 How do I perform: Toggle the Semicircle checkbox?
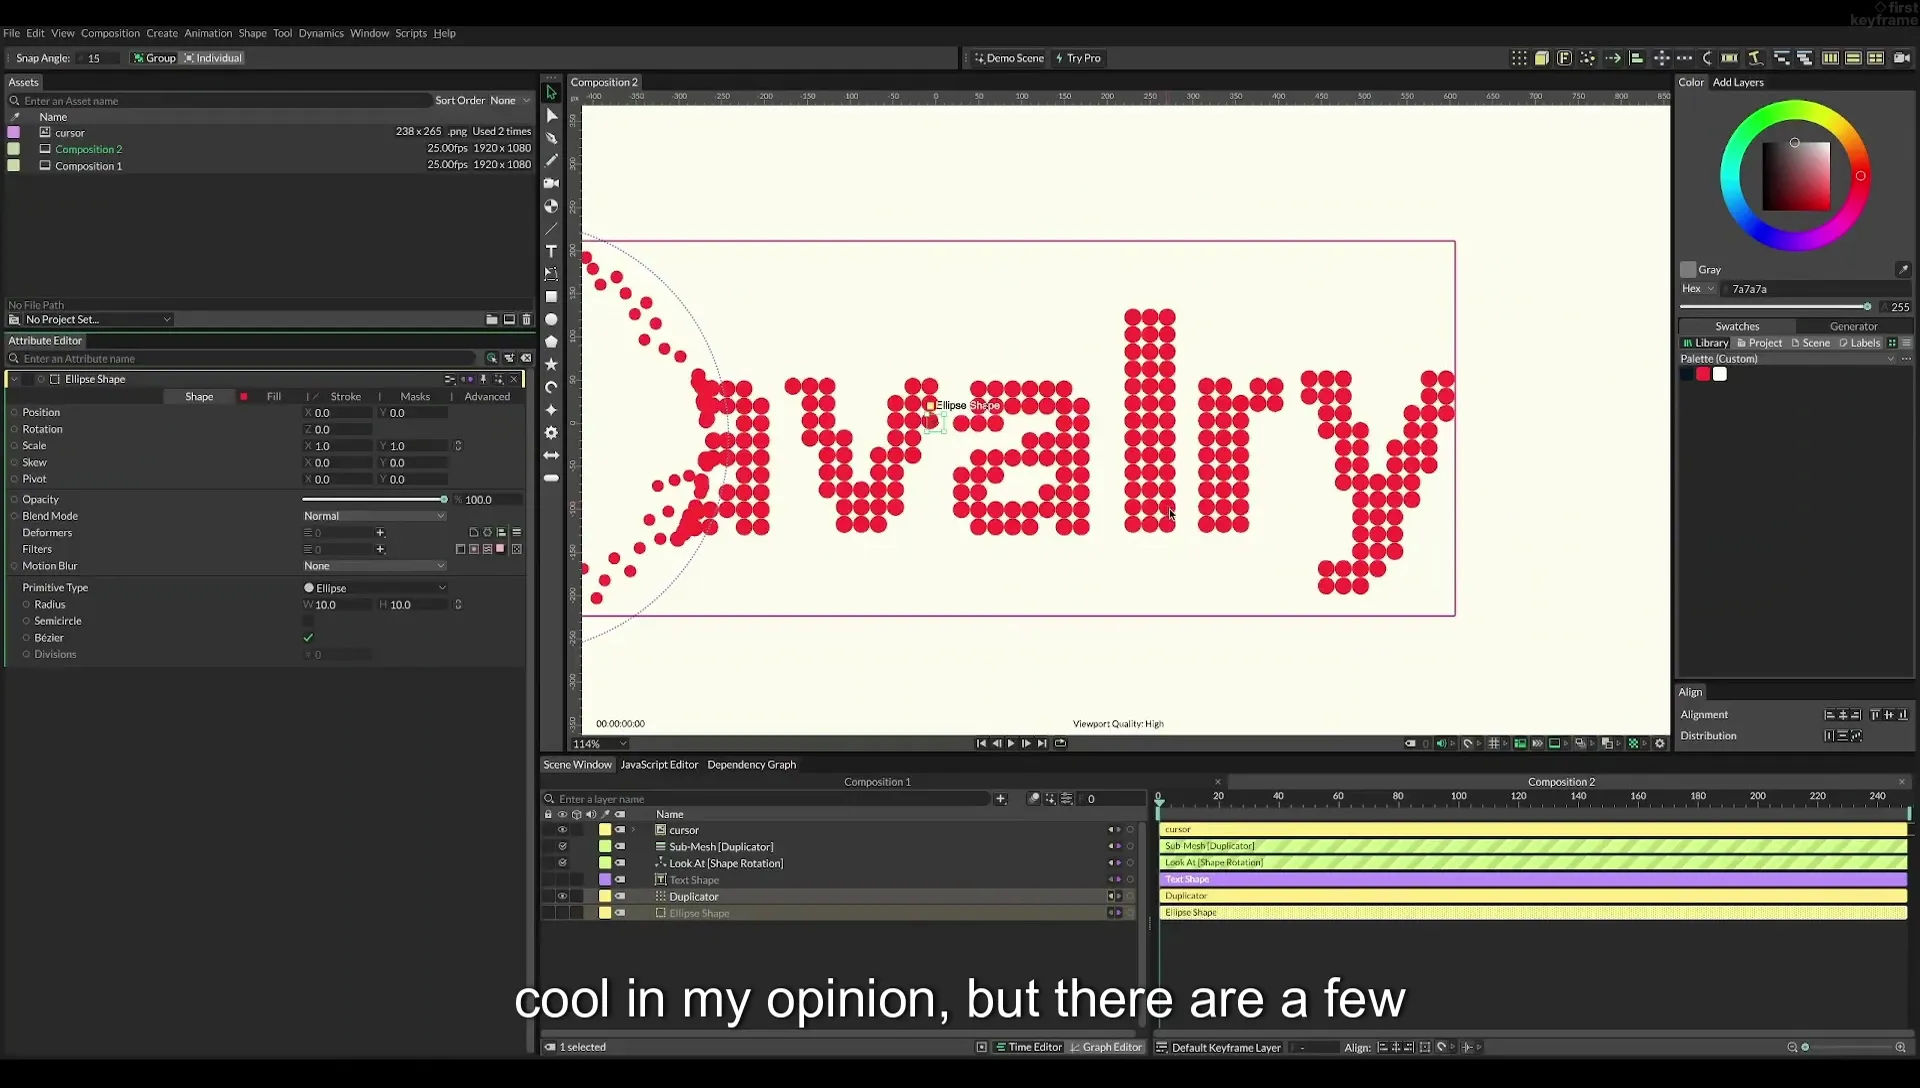click(308, 621)
